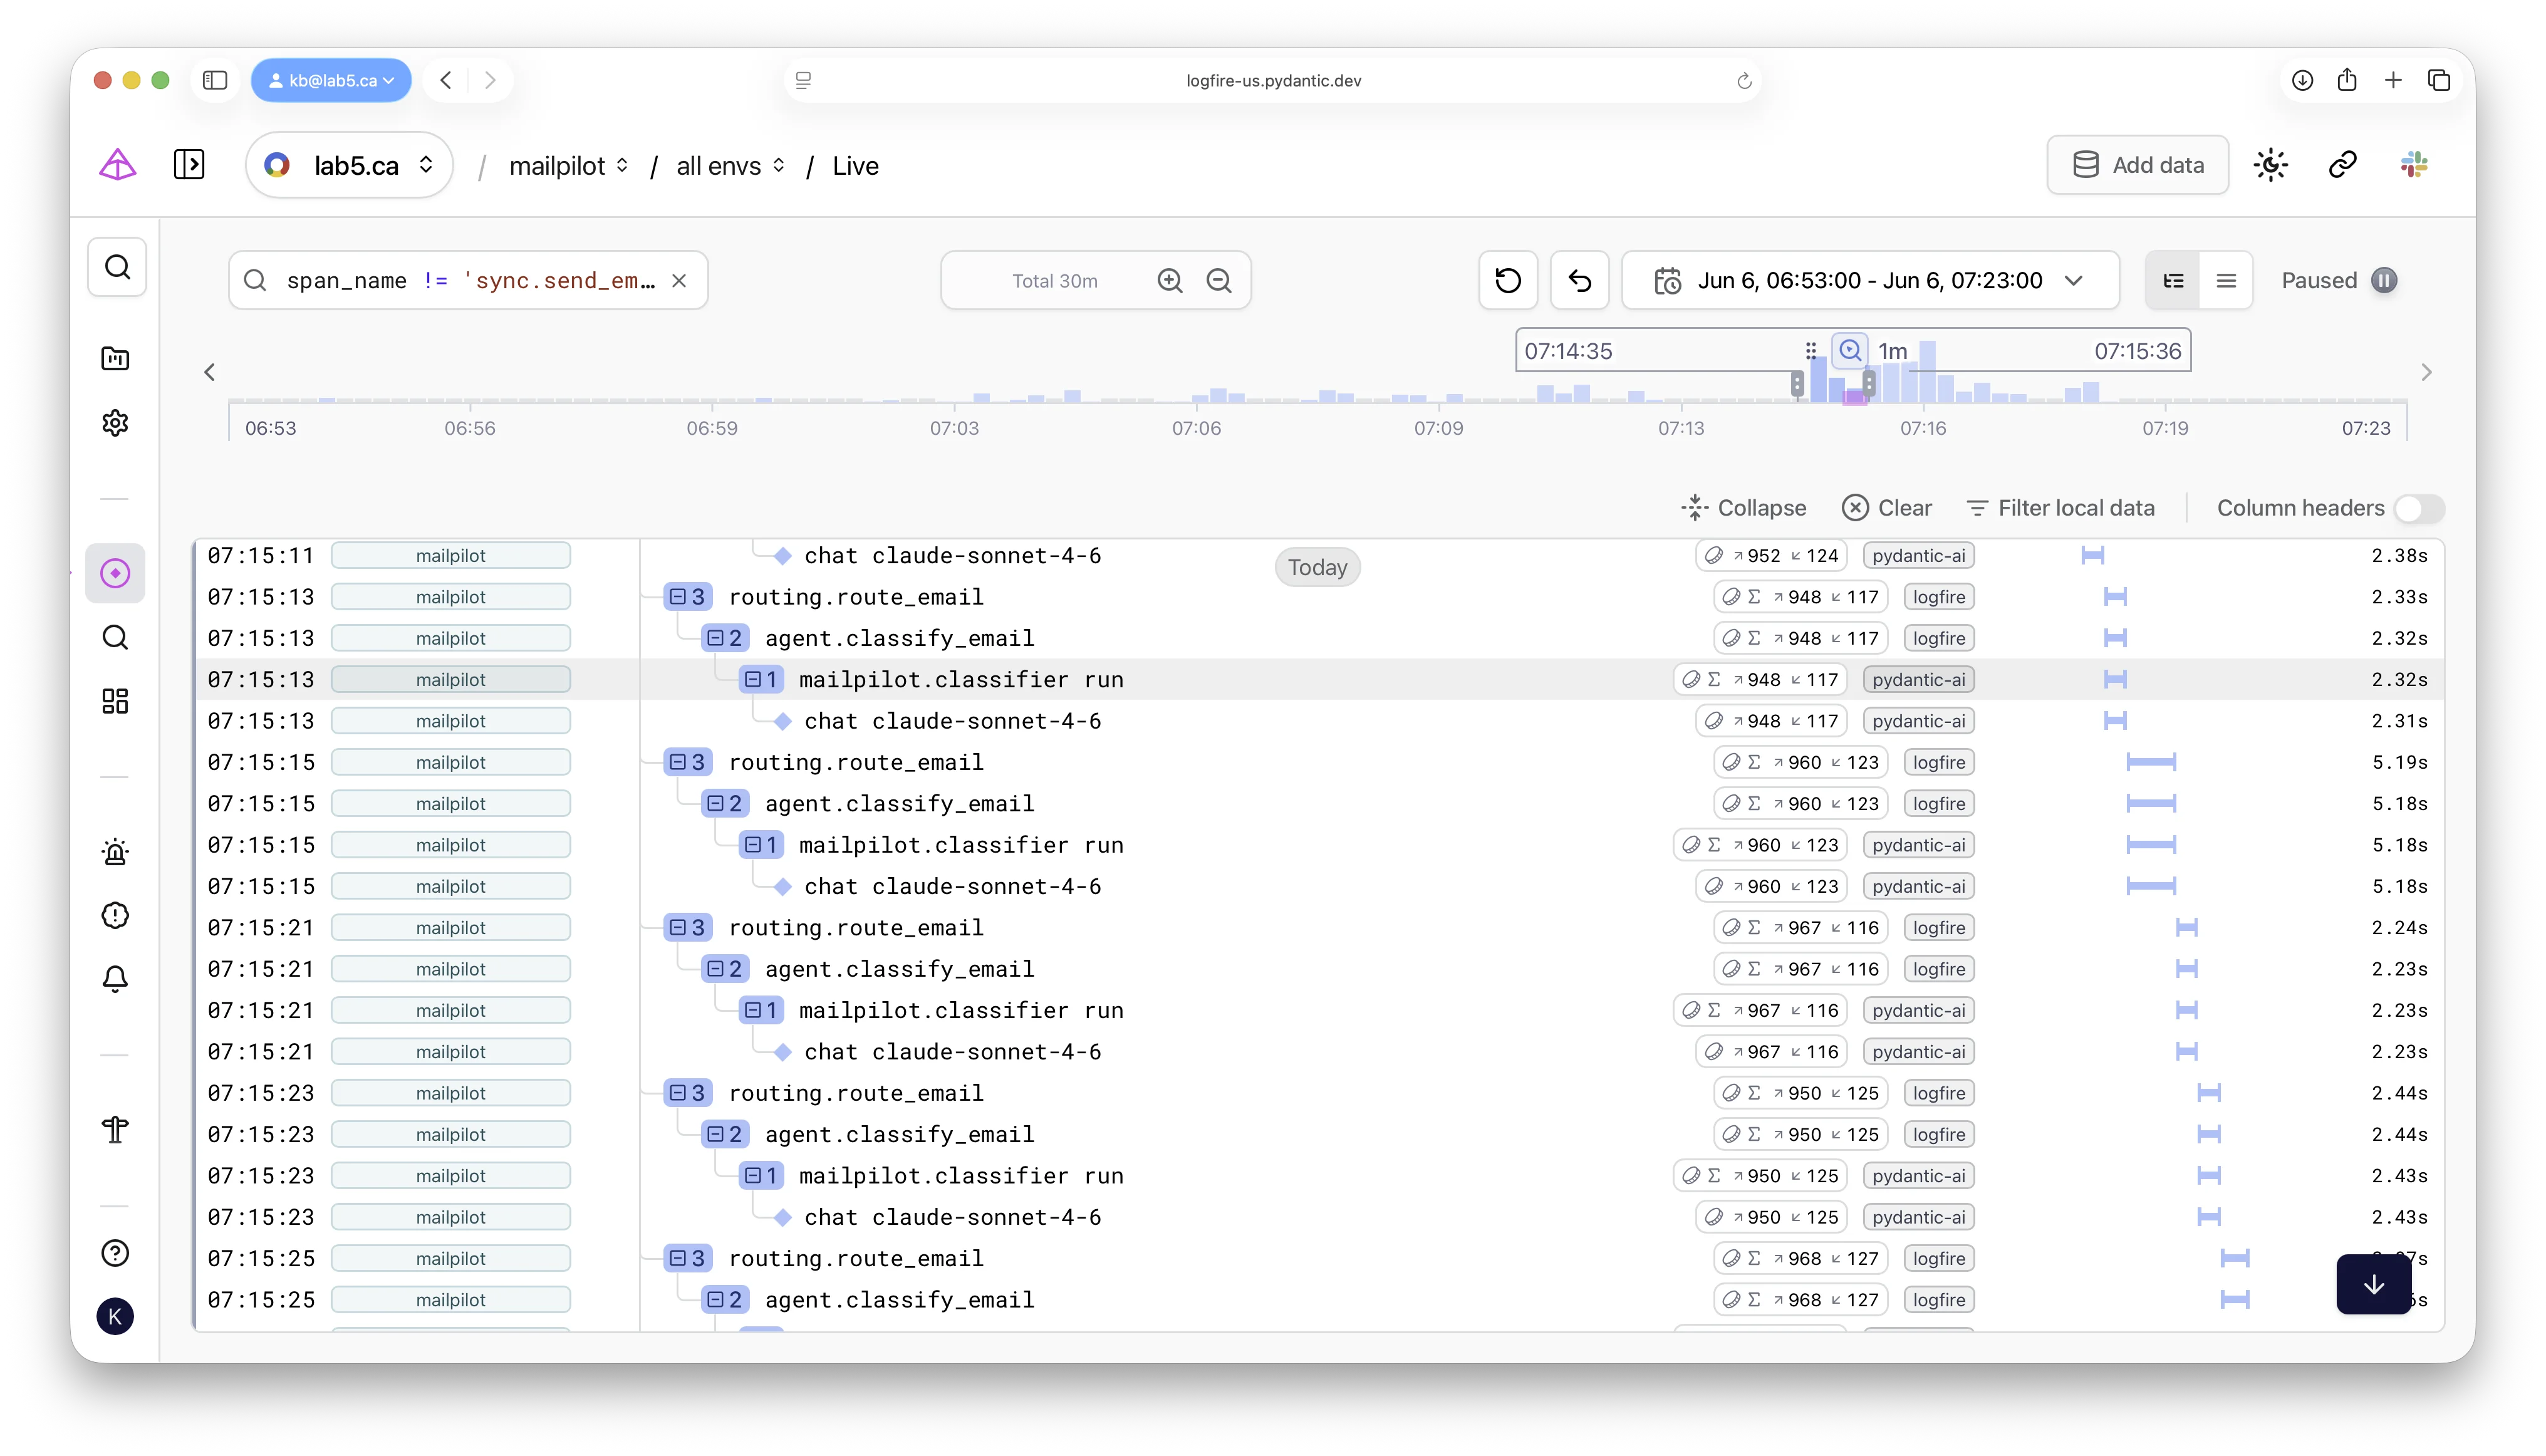Click Collapse all spans
The width and height of the screenshot is (2546, 1456).
tap(1743, 508)
